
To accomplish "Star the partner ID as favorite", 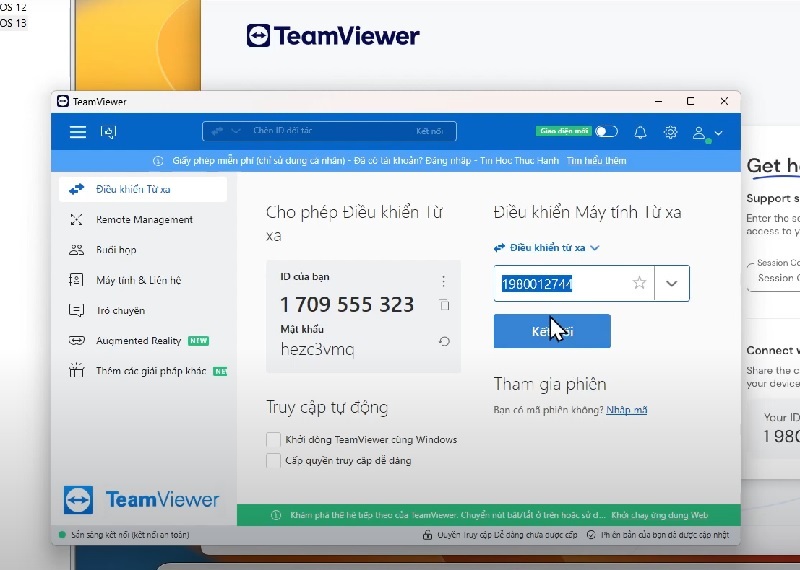I will pyautogui.click(x=639, y=283).
